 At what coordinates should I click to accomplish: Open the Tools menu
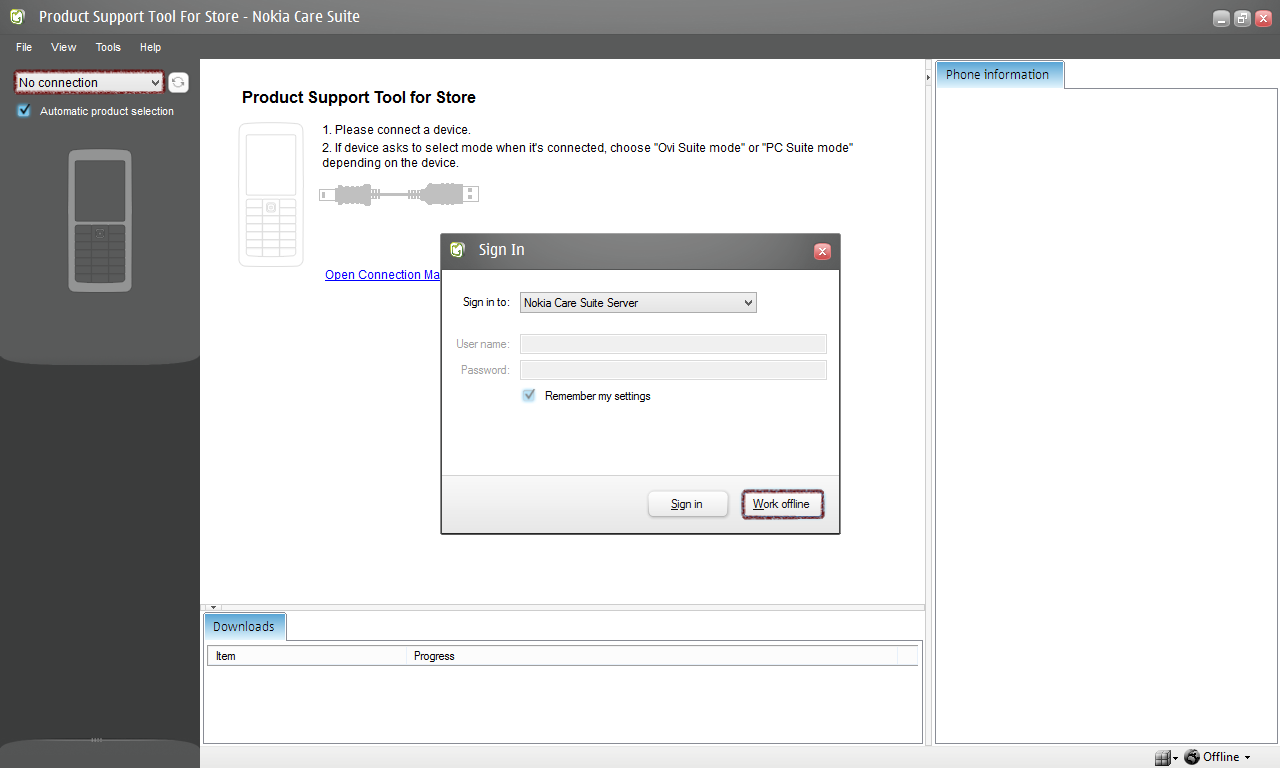[x=108, y=47]
